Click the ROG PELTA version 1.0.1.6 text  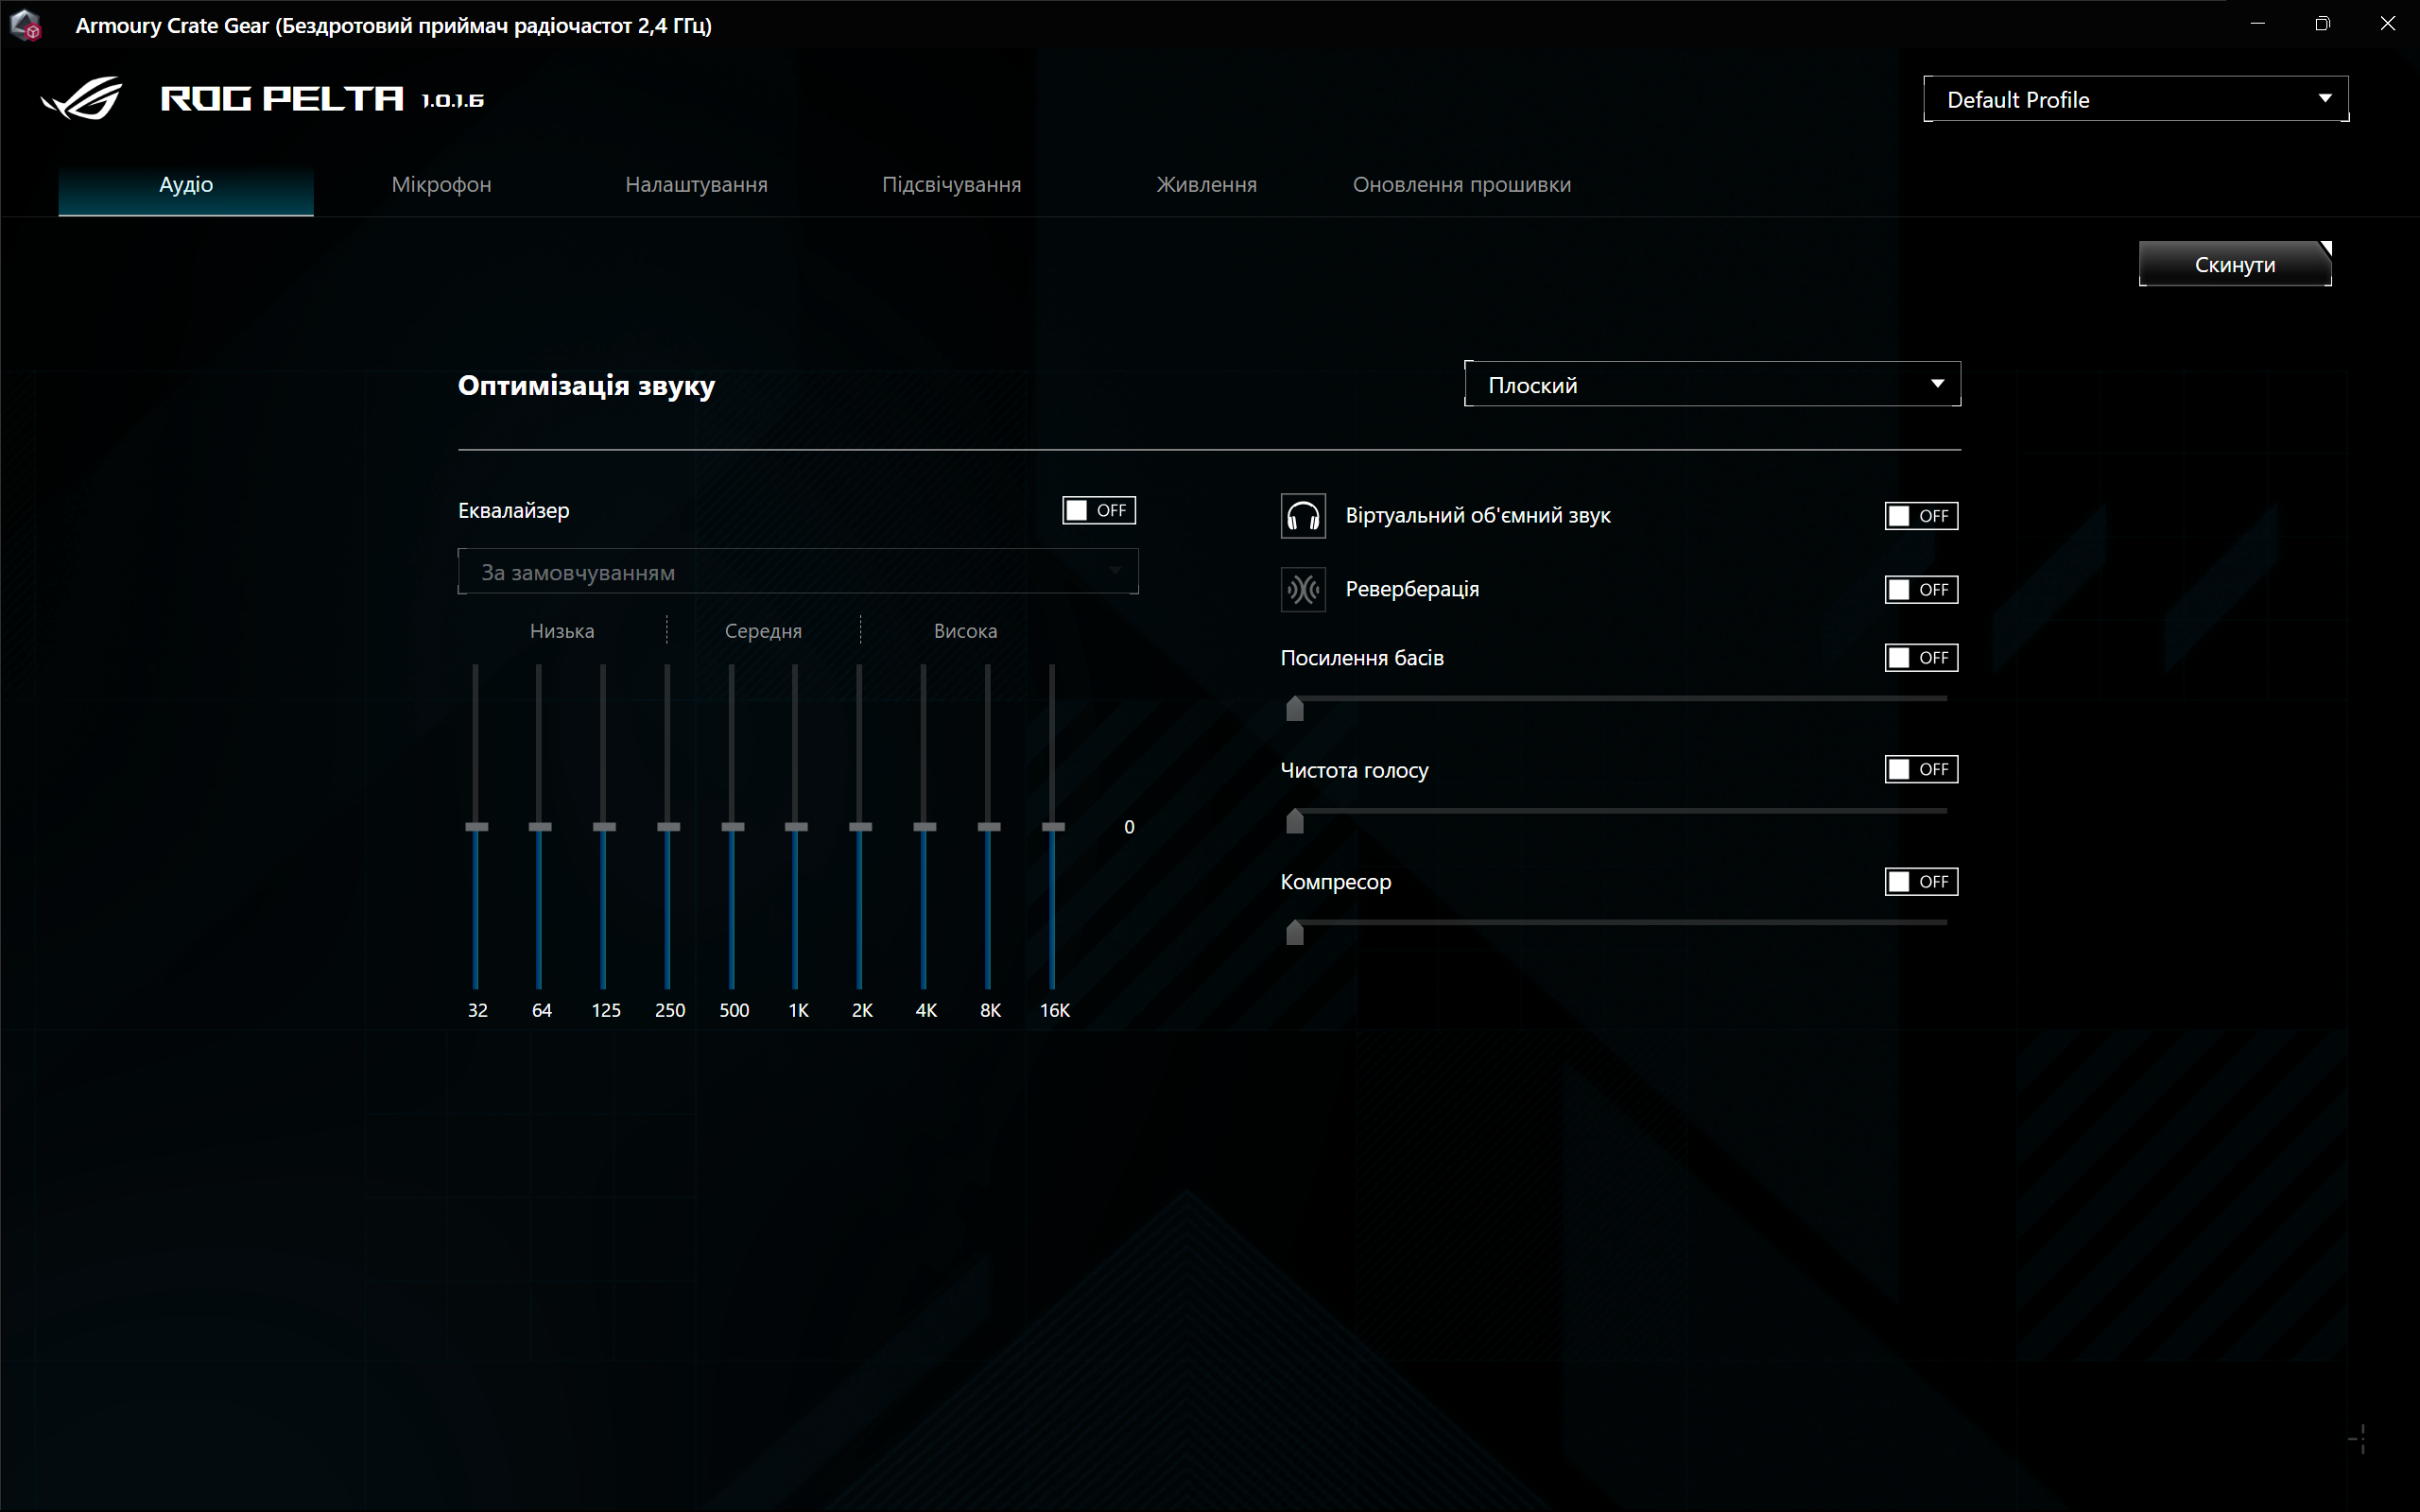[453, 100]
